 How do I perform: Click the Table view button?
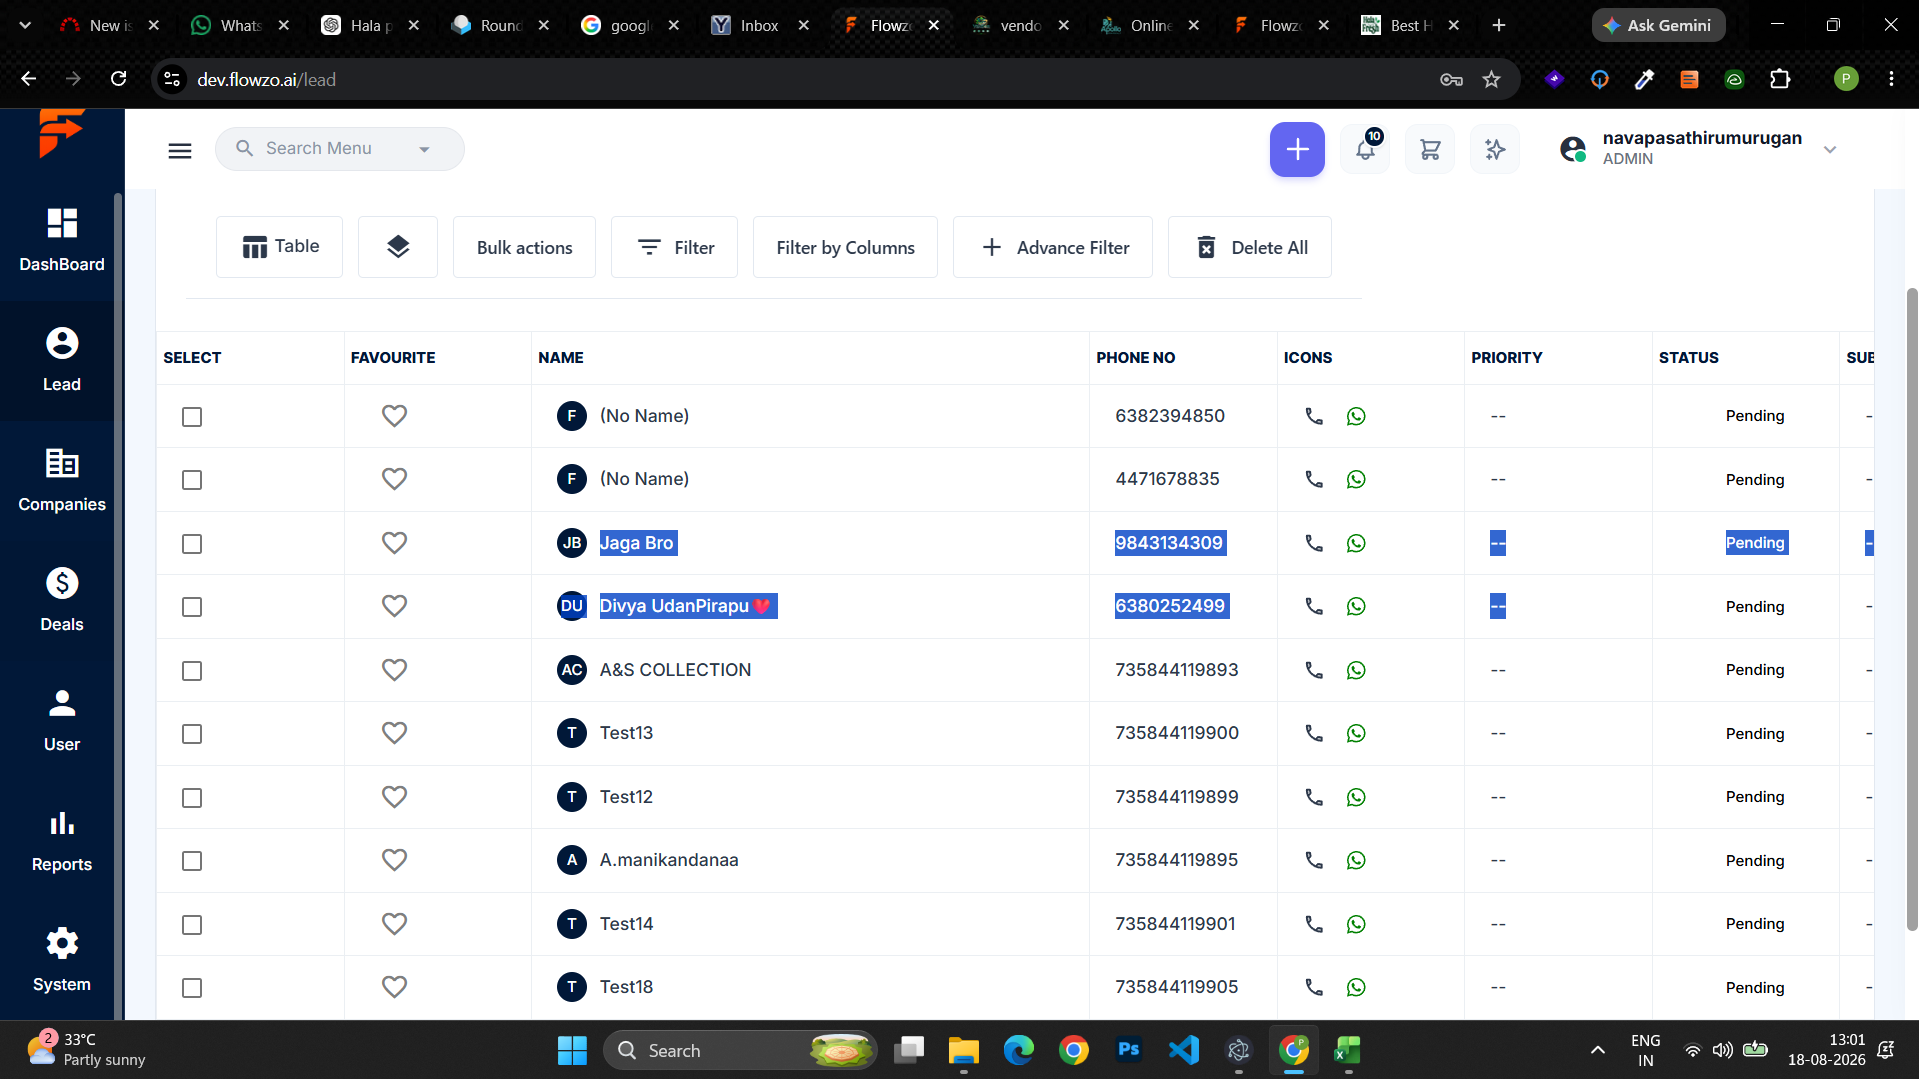click(279, 247)
